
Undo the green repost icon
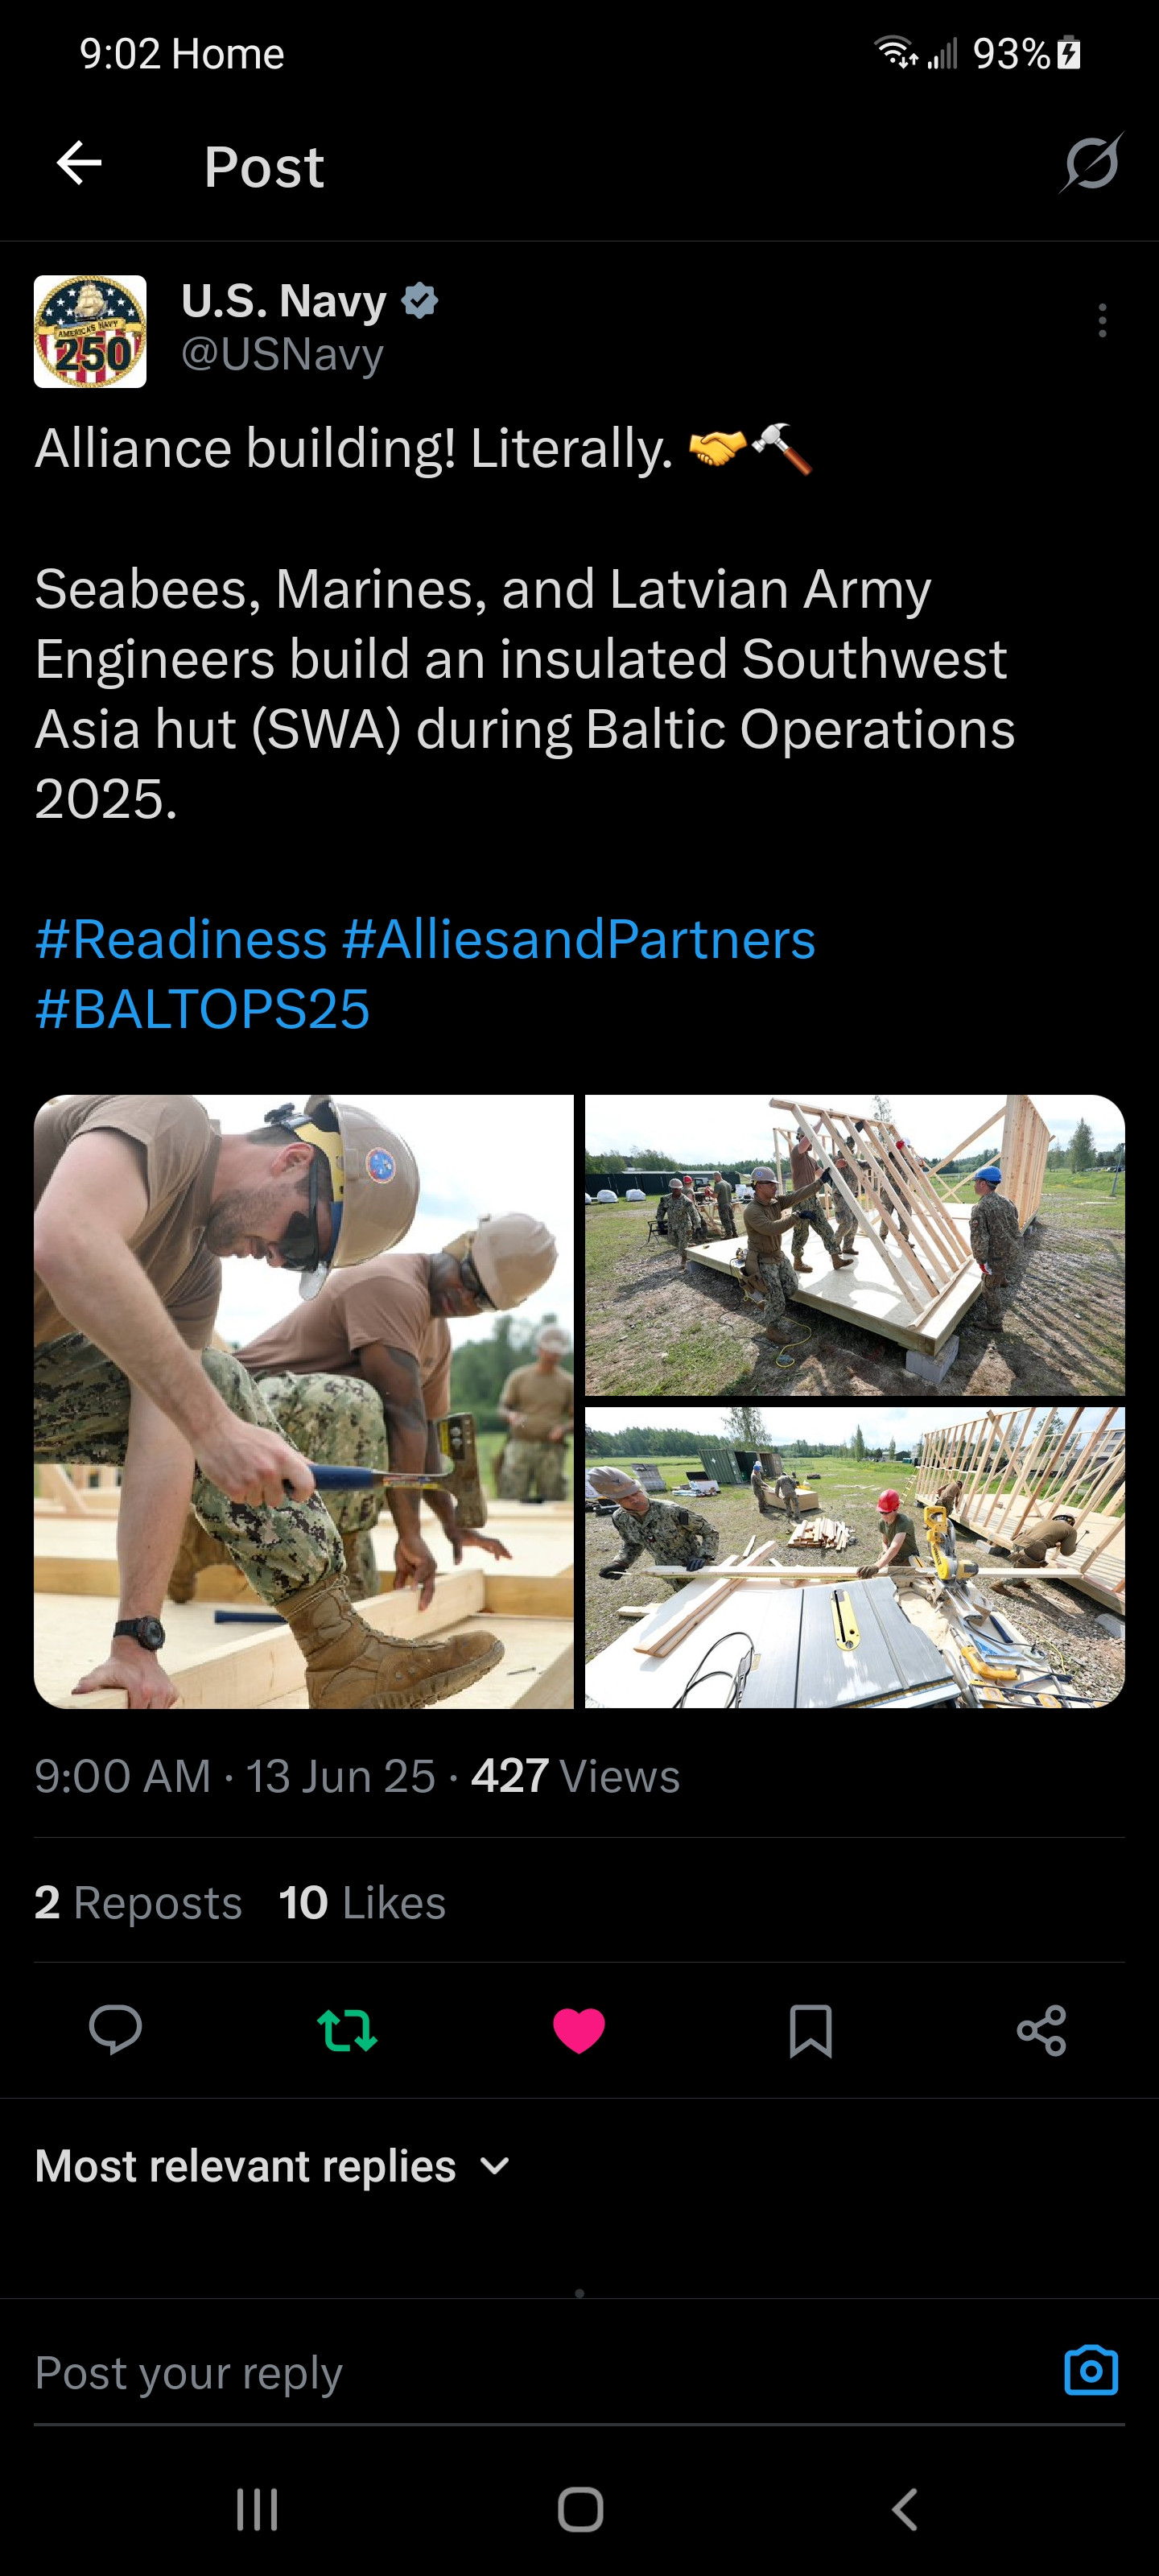[347, 2030]
